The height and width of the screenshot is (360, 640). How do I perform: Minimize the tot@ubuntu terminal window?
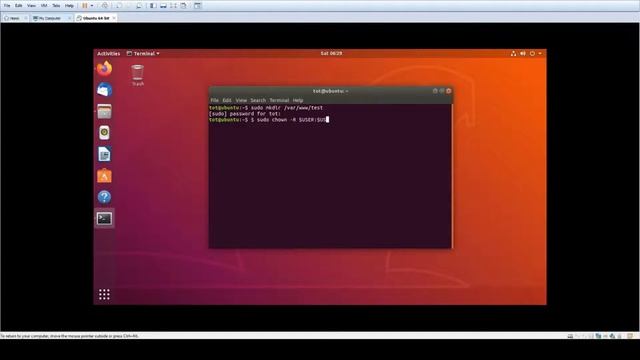(x=435, y=91)
